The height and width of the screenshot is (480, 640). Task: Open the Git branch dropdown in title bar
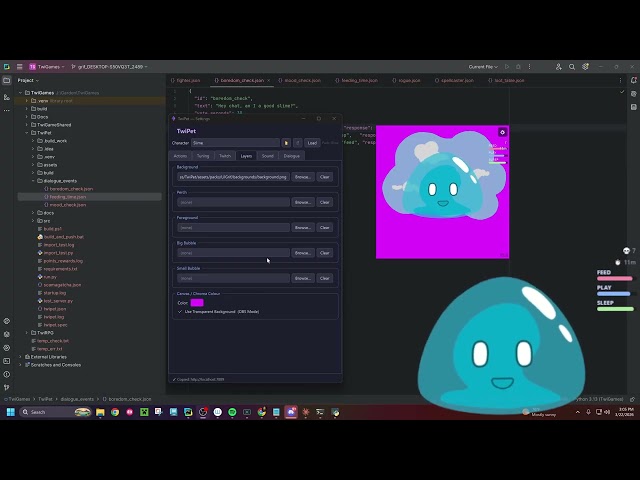pyautogui.click(x=109, y=67)
